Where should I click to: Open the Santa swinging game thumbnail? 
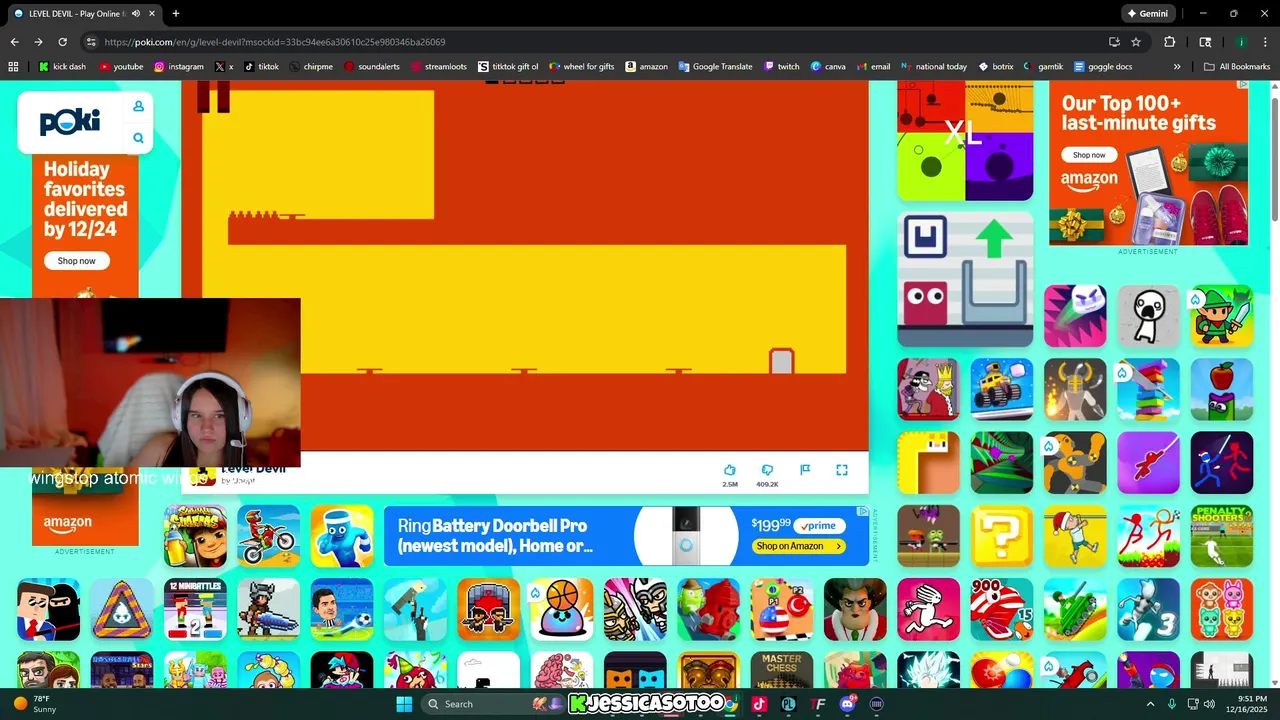[x=1075, y=536]
